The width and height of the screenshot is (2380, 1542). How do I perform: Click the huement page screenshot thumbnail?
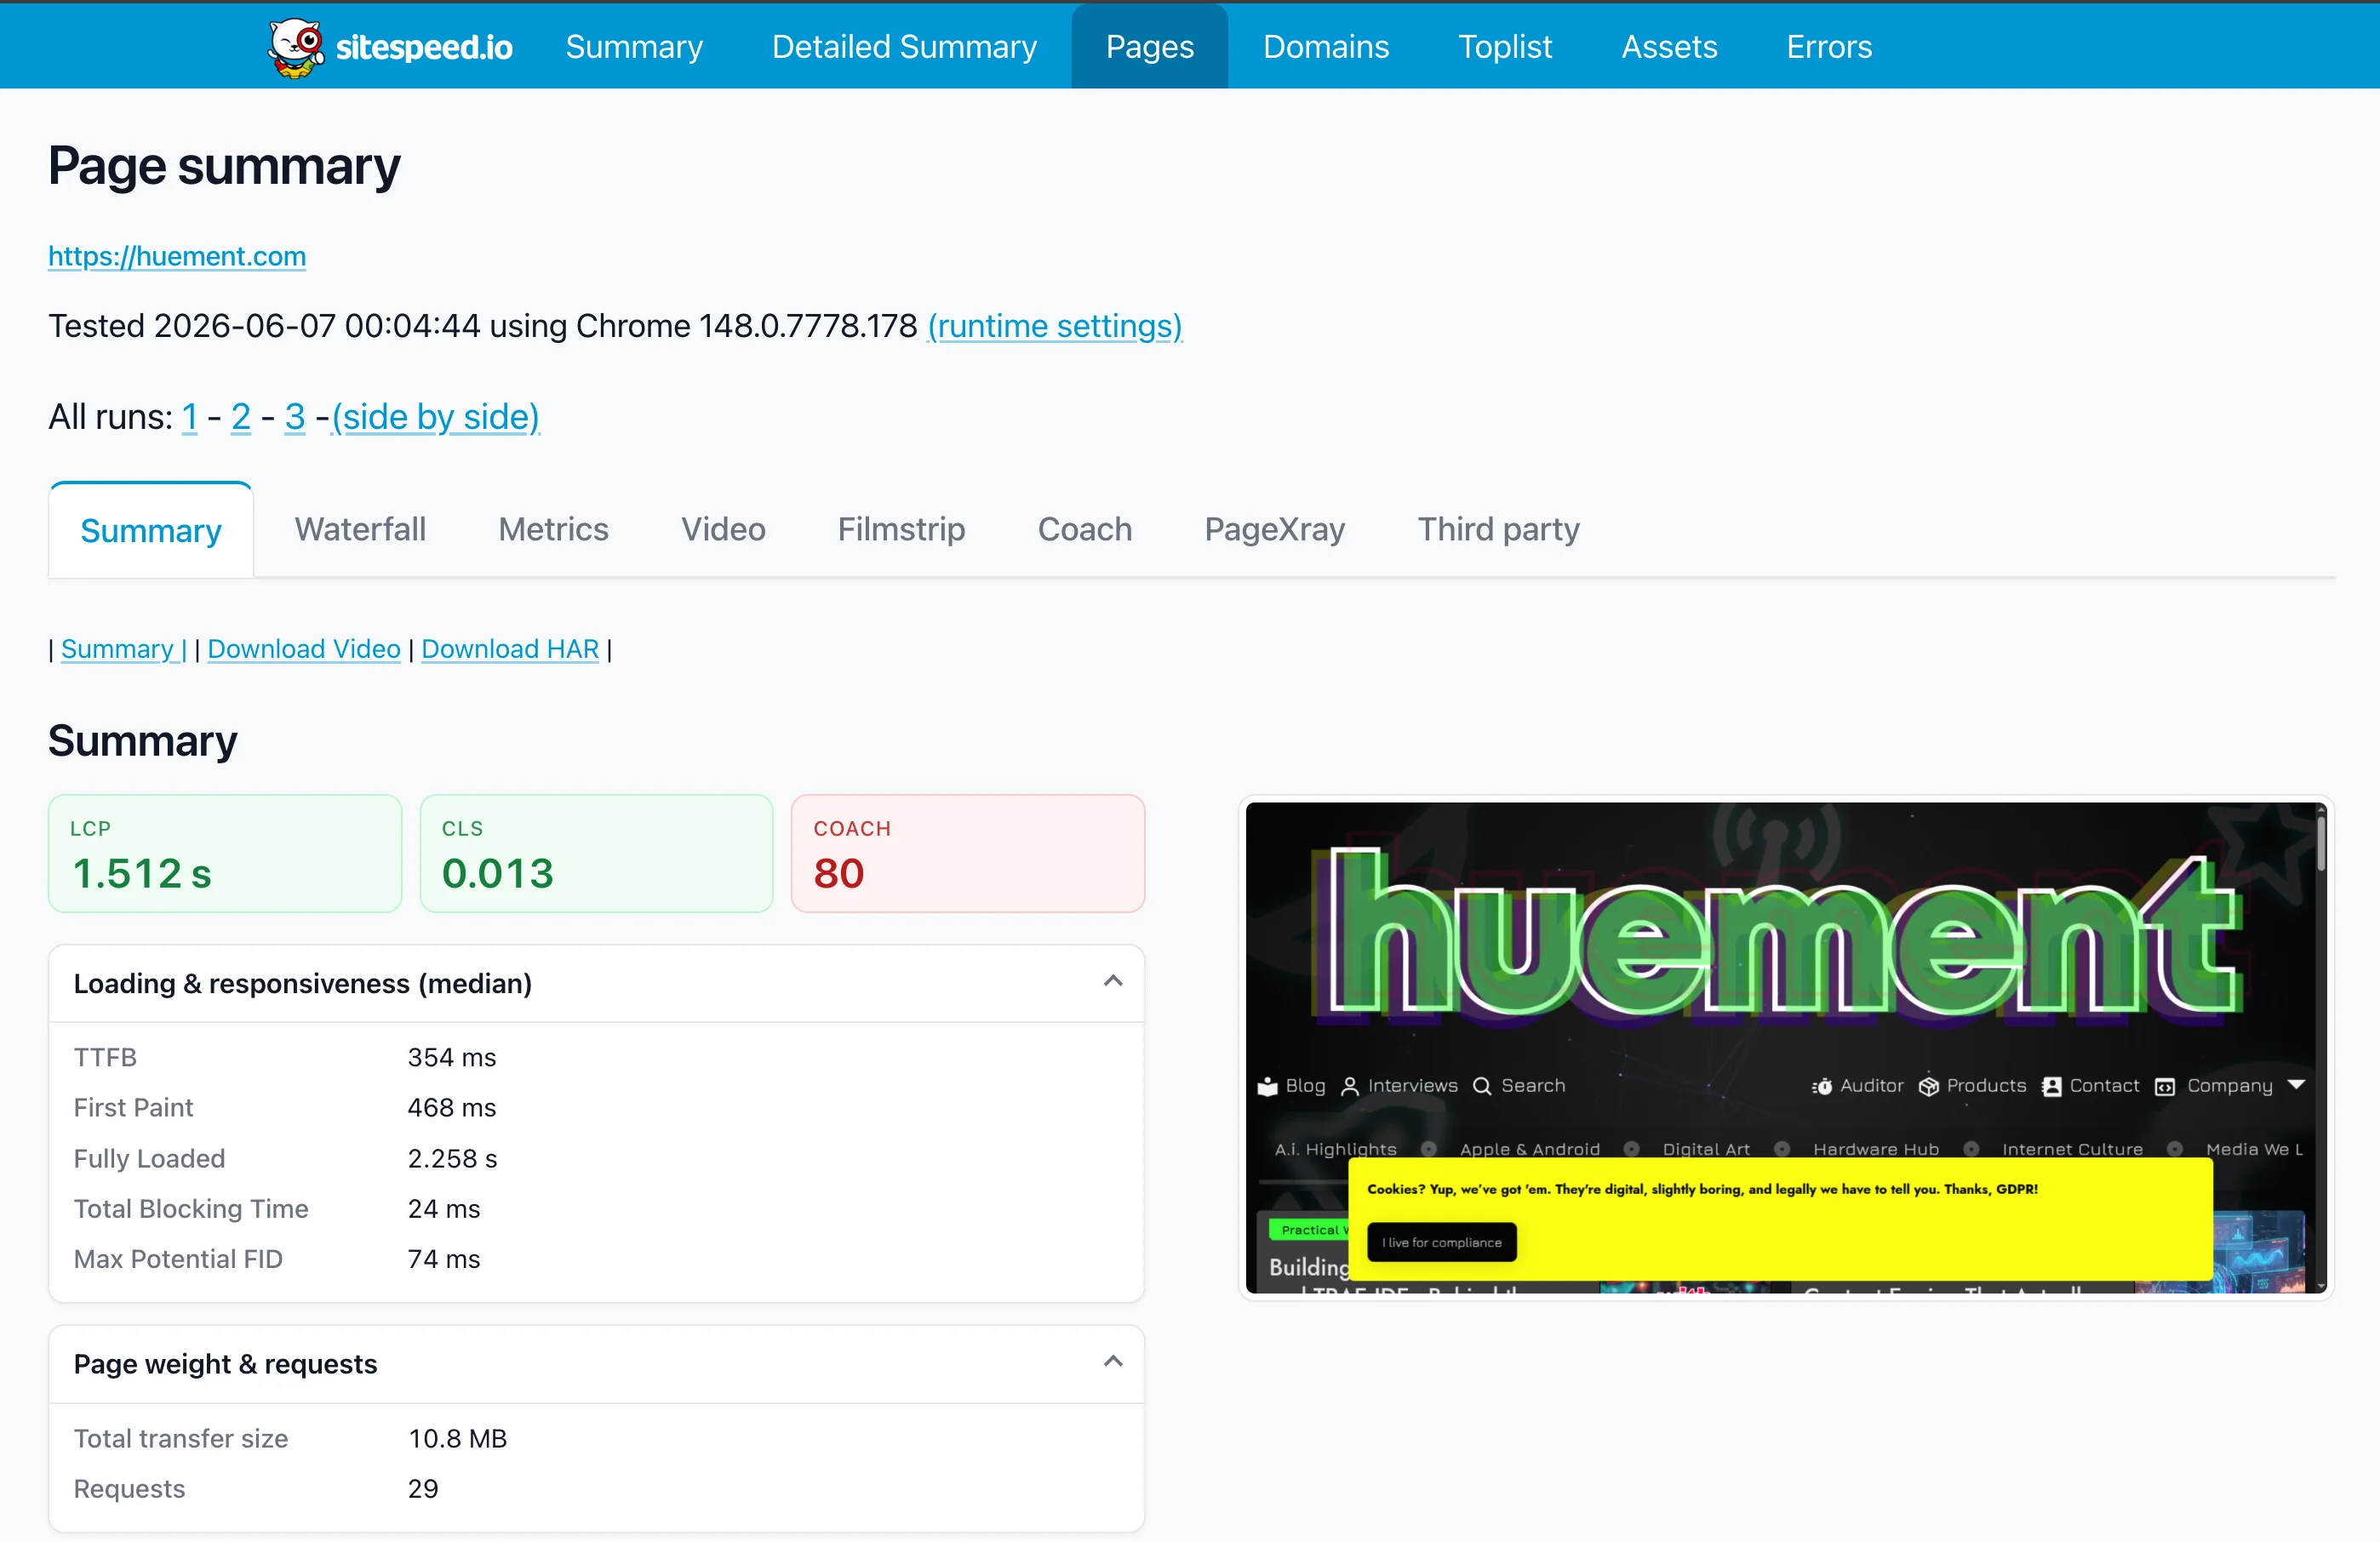[1786, 1047]
